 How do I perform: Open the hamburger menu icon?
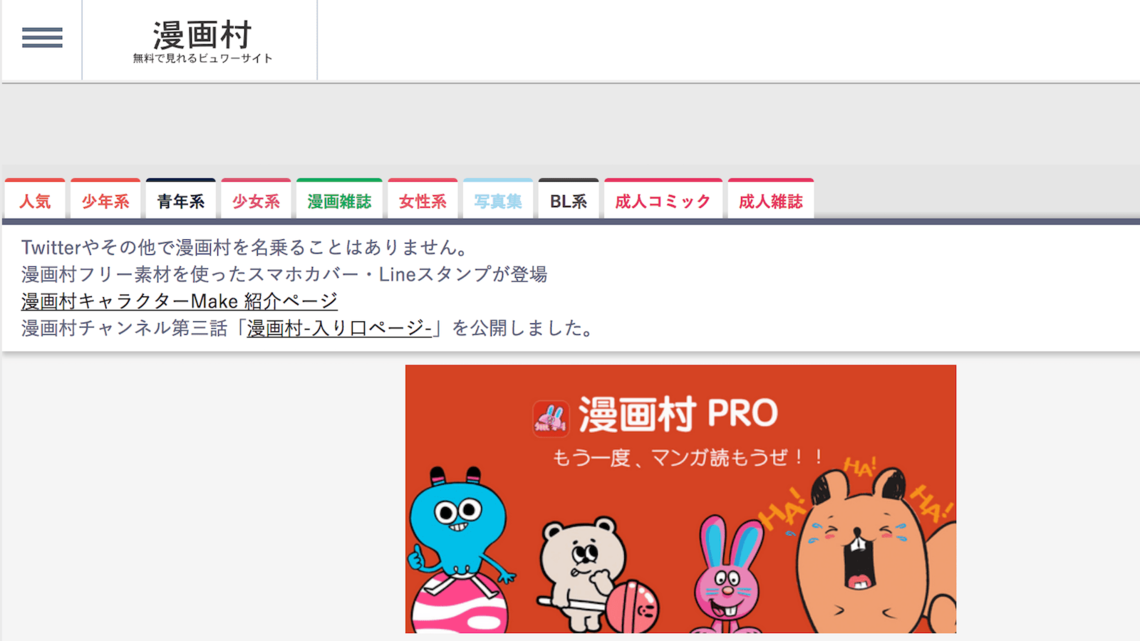[x=42, y=38]
